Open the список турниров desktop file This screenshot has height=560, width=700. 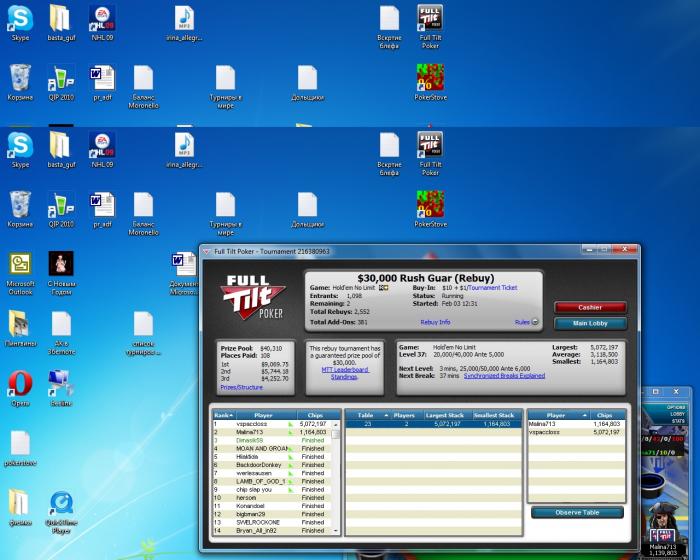coord(143,333)
